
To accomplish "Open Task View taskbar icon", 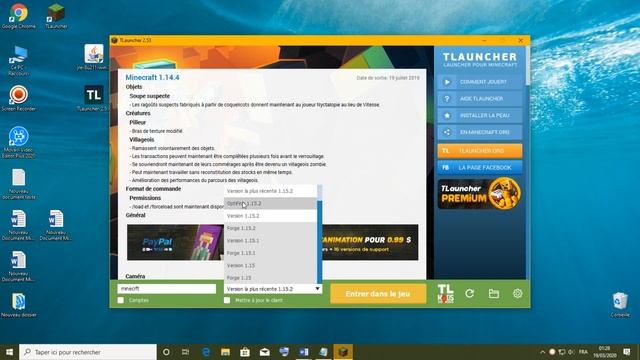I will (186, 352).
